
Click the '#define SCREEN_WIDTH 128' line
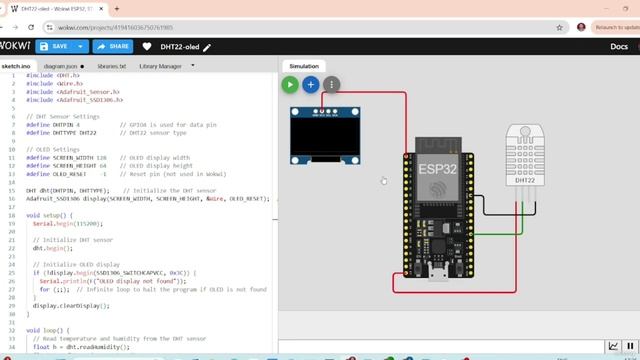pyautogui.click(x=66, y=158)
